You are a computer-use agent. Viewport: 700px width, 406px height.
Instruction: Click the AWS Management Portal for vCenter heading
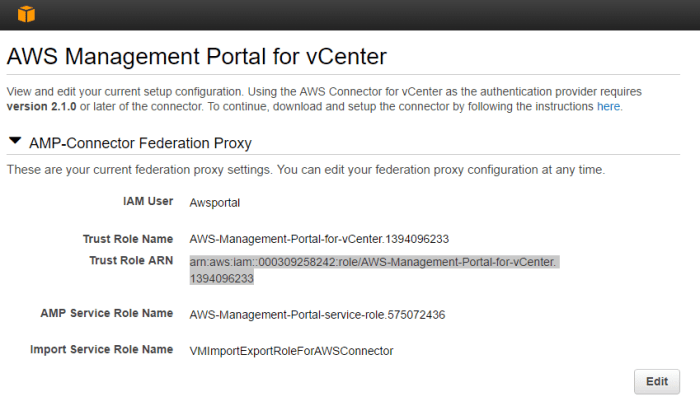pyautogui.click(x=197, y=57)
